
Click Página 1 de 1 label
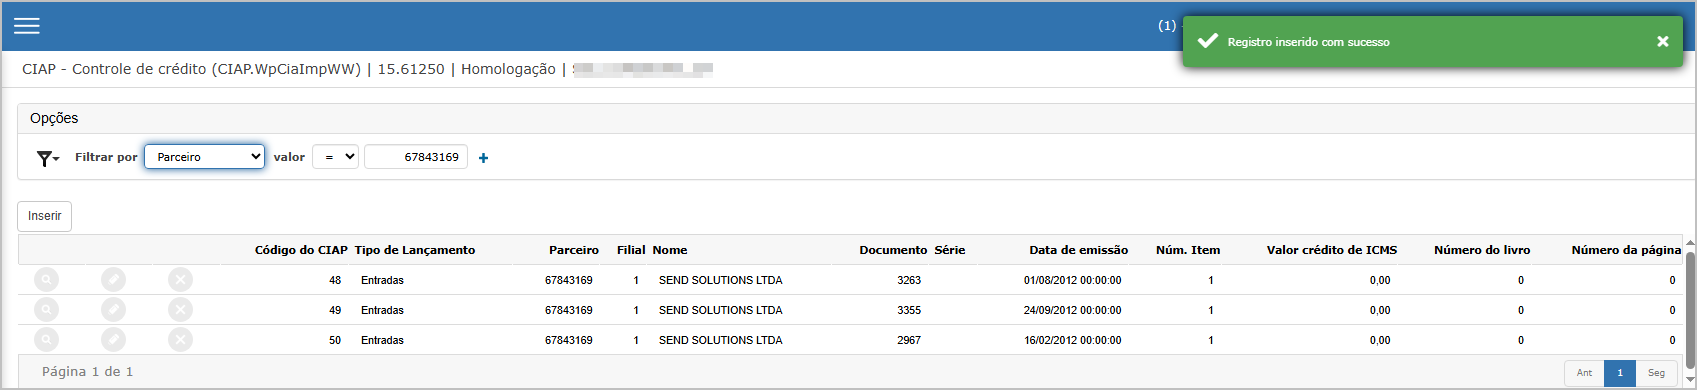pos(87,372)
